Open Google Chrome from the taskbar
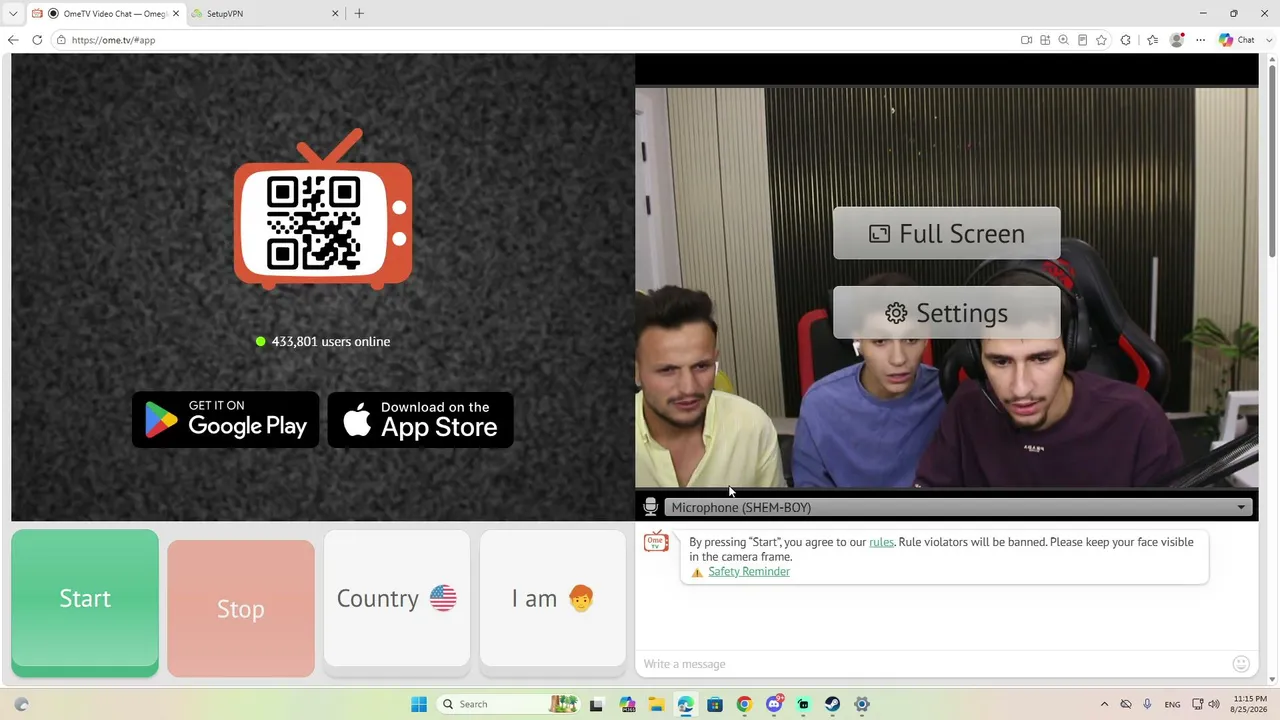The width and height of the screenshot is (1280, 720). point(744,704)
